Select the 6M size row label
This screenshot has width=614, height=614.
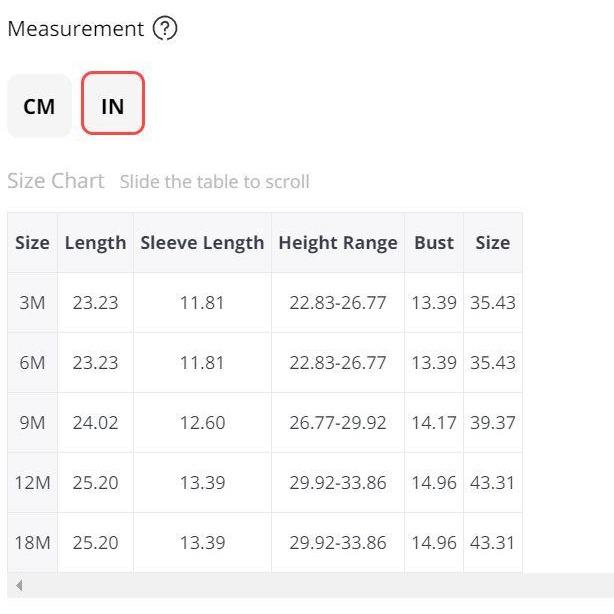tap(33, 363)
